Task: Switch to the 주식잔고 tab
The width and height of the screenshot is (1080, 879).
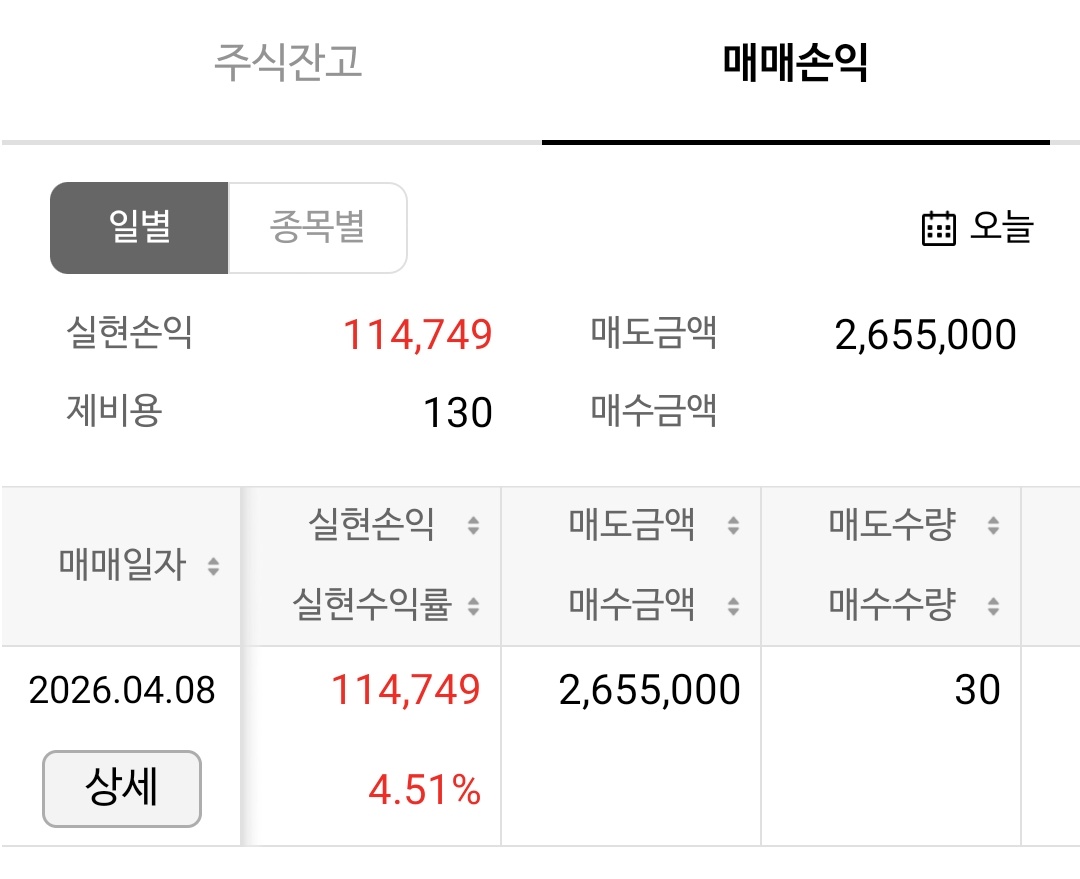Action: click(x=288, y=62)
